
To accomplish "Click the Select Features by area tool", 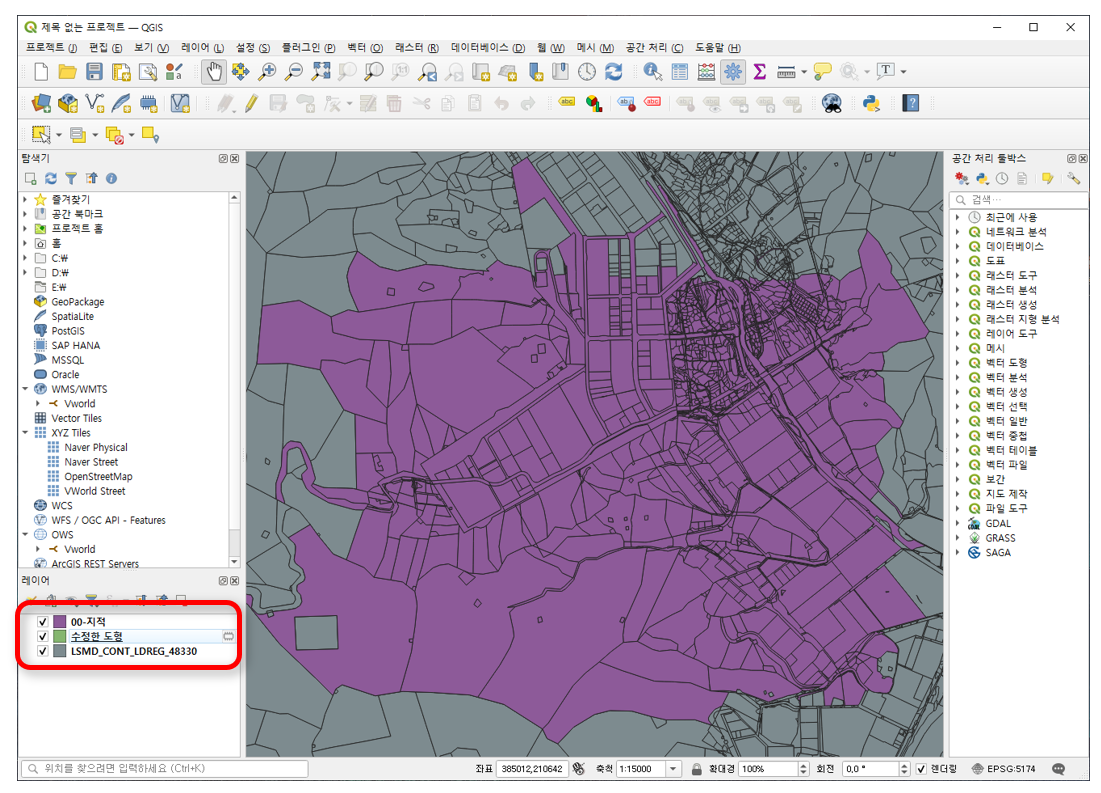I will point(41,134).
